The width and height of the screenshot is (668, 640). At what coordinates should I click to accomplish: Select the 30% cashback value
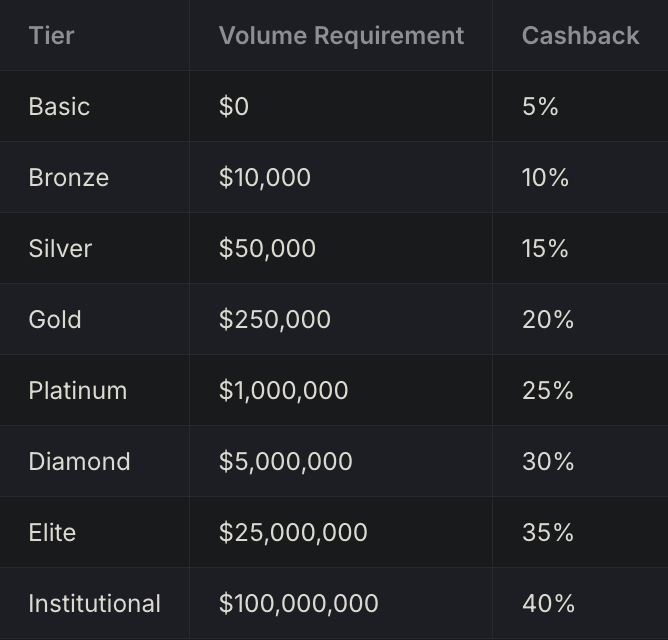548,462
